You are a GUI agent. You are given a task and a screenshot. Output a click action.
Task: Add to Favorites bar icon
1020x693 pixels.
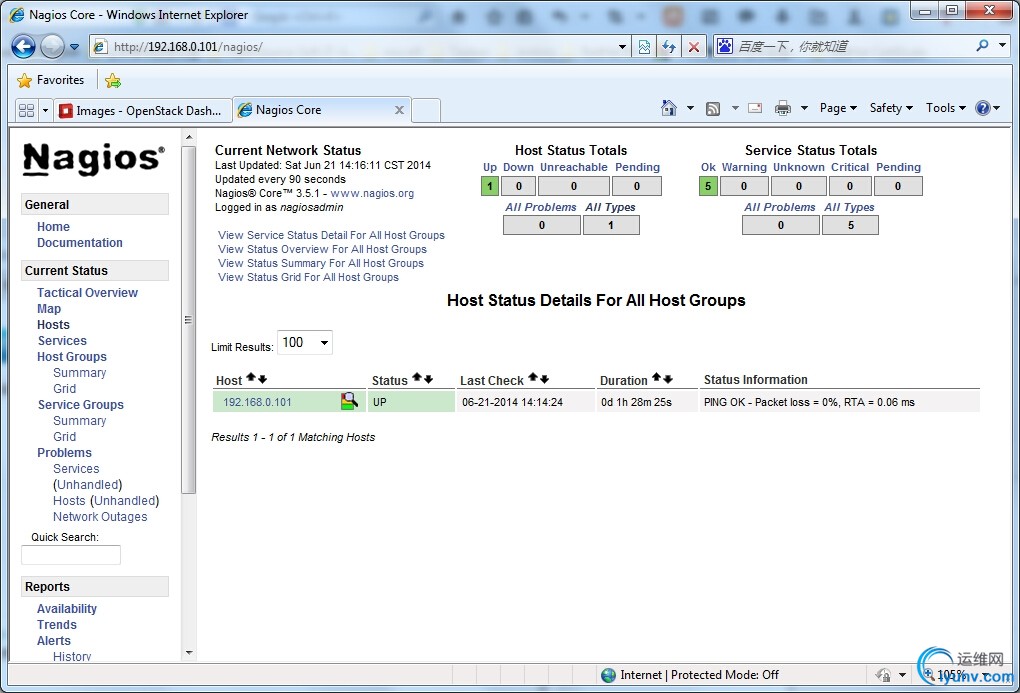[113, 81]
